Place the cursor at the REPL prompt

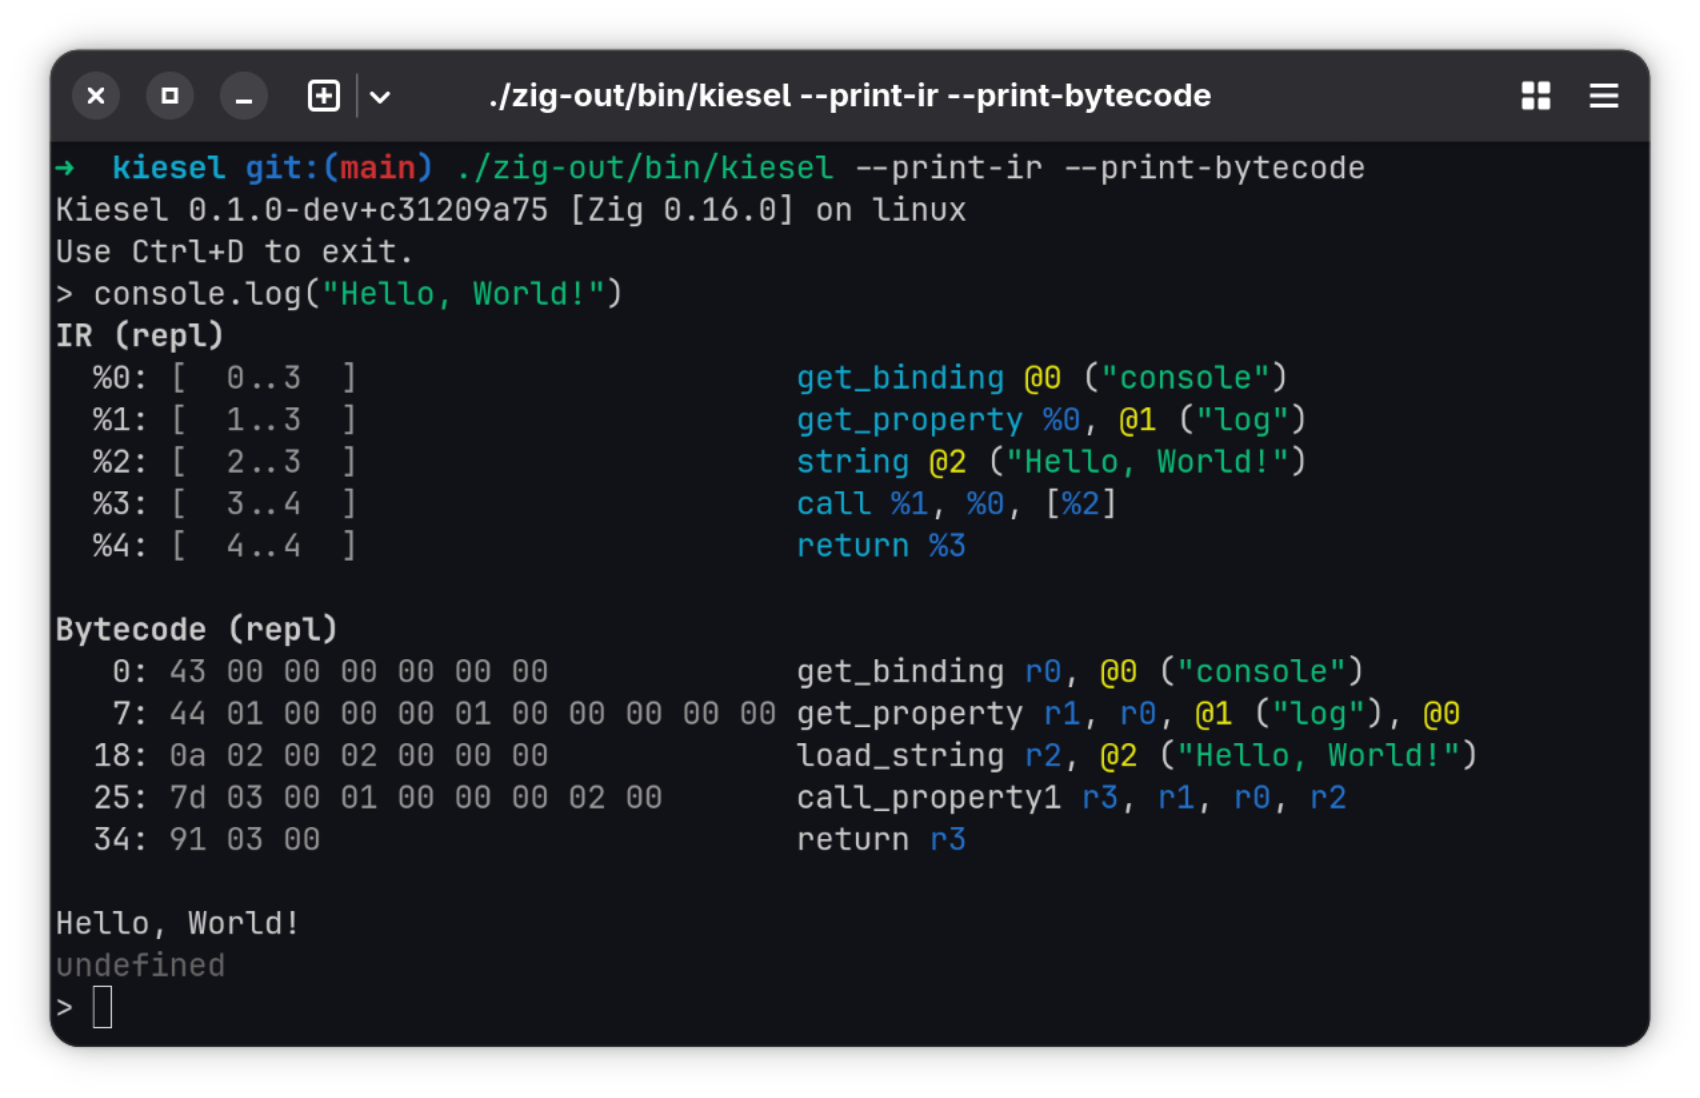pos(103,1007)
